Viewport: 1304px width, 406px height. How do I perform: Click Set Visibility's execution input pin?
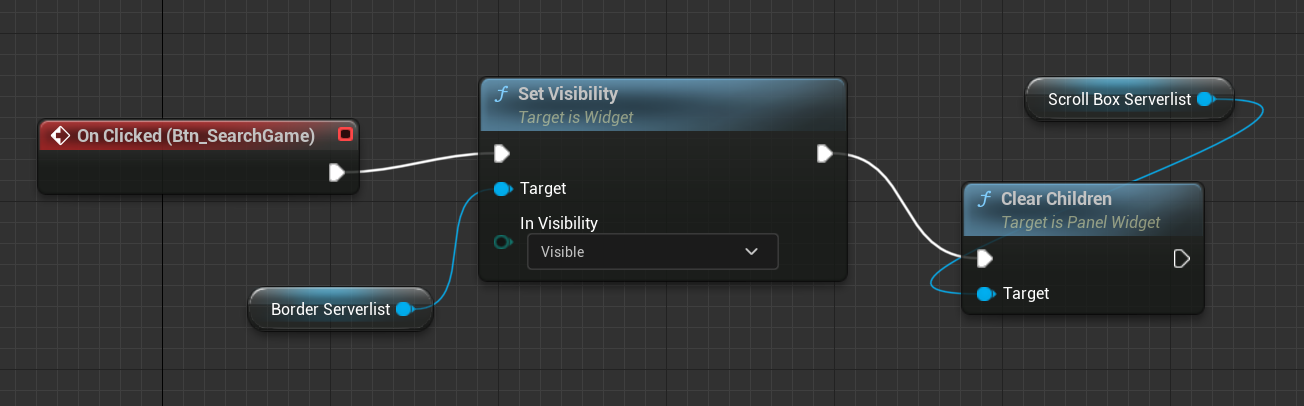502,153
